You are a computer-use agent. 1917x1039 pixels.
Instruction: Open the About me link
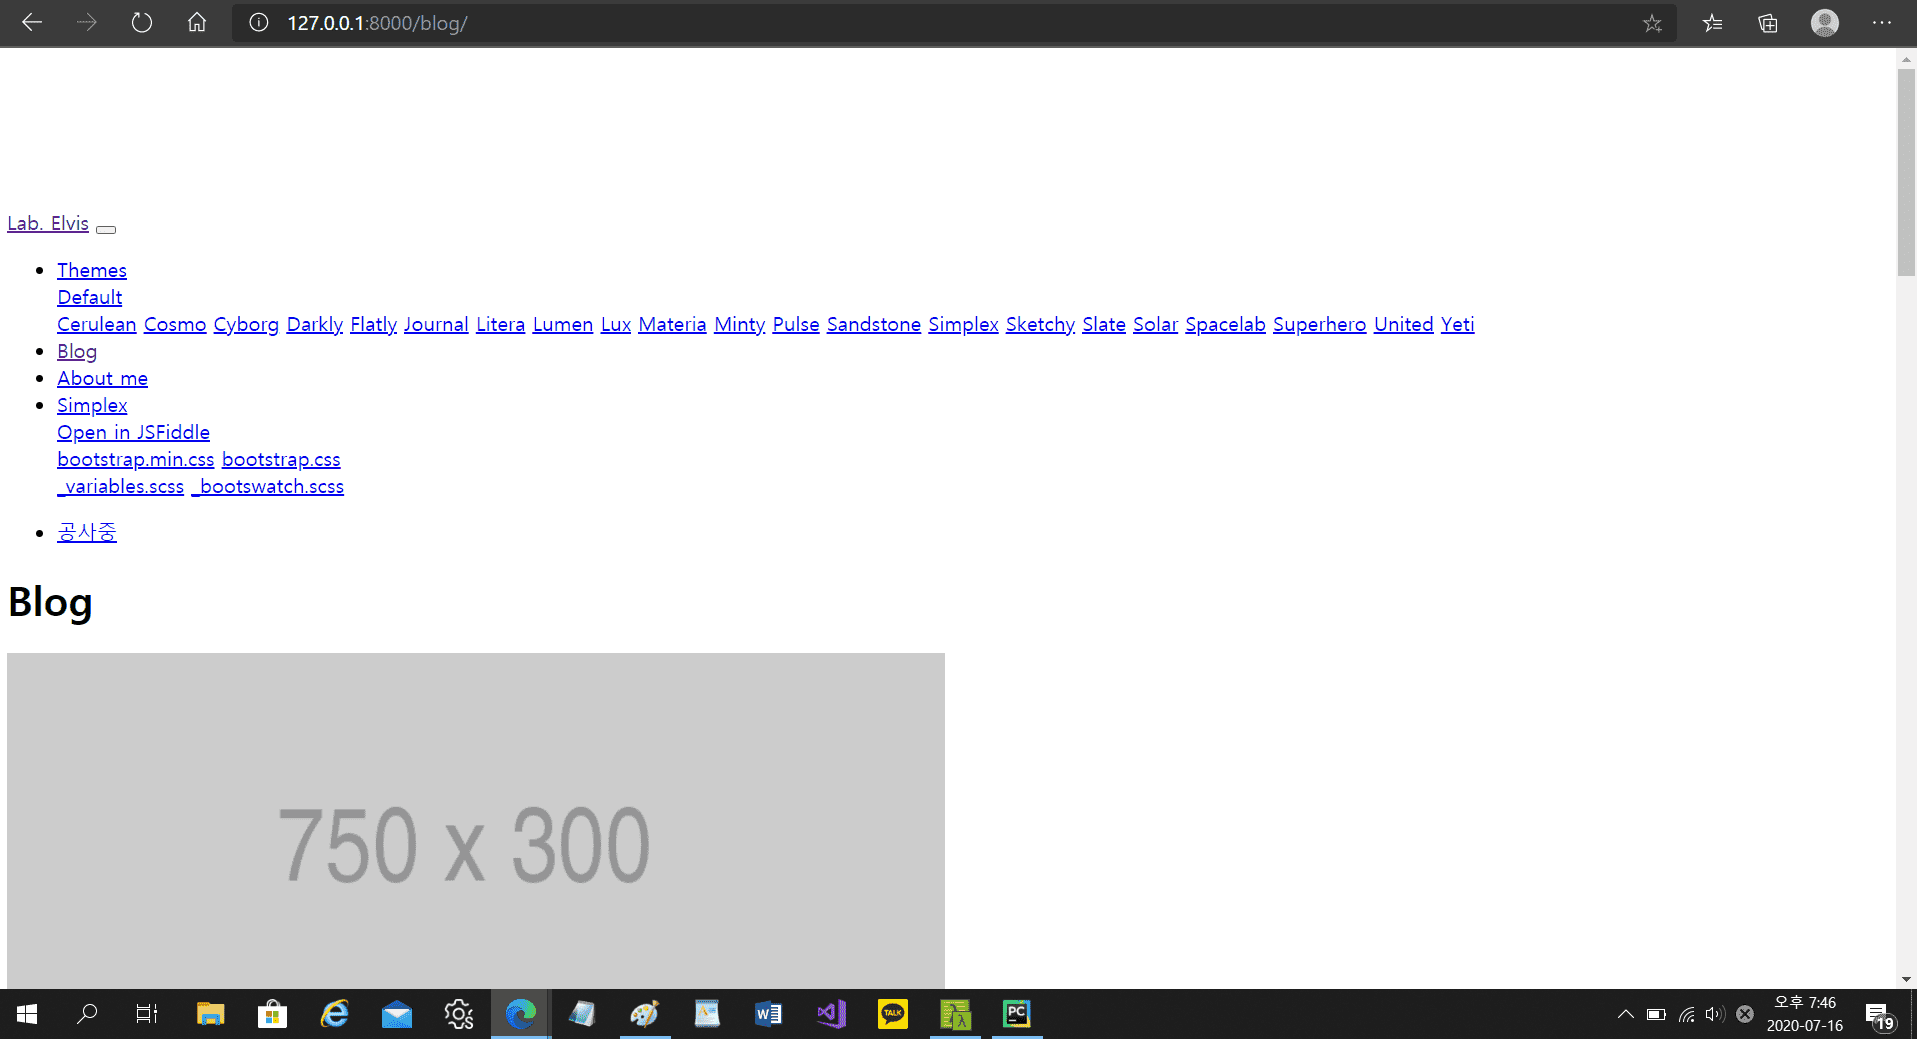click(x=102, y=378)
